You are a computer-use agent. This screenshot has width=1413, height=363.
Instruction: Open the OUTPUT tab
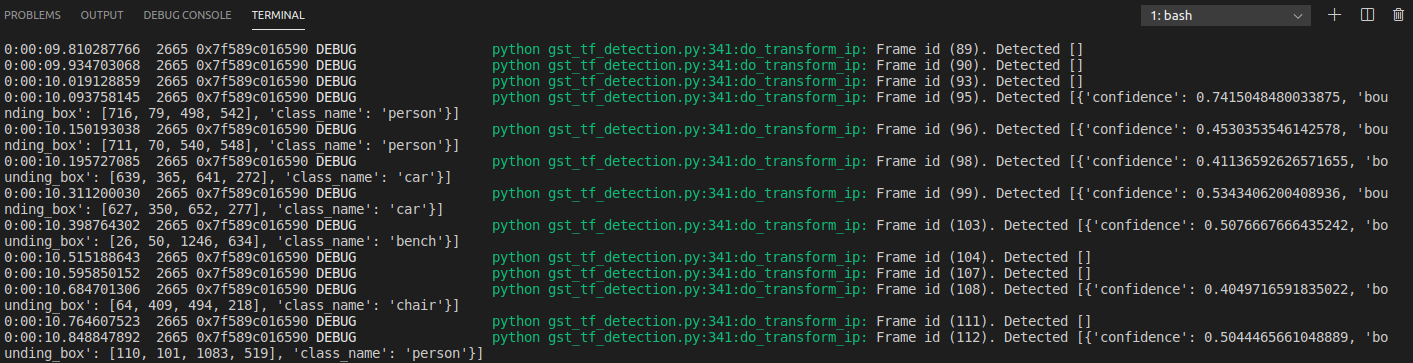pos(102,16)
